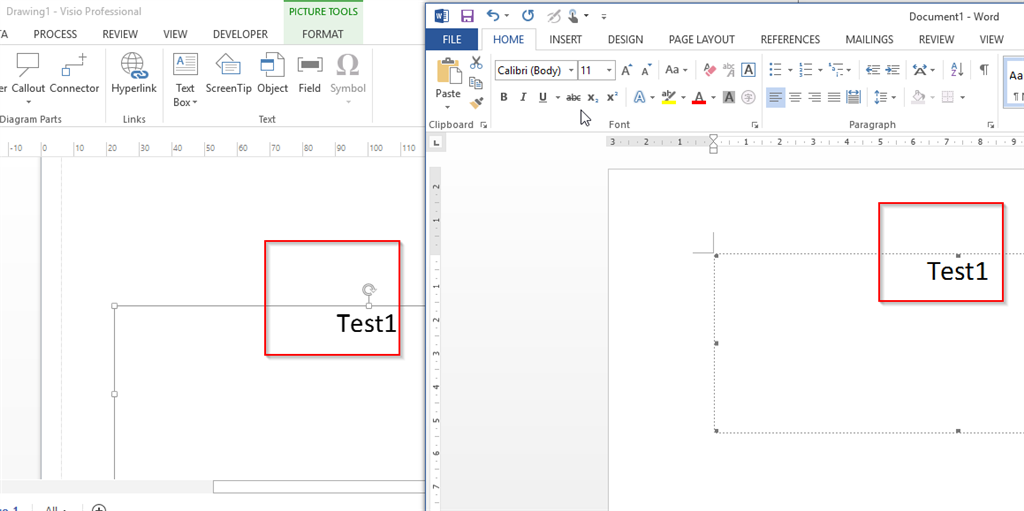Open the font size 11 dropdown

(610, 70)
